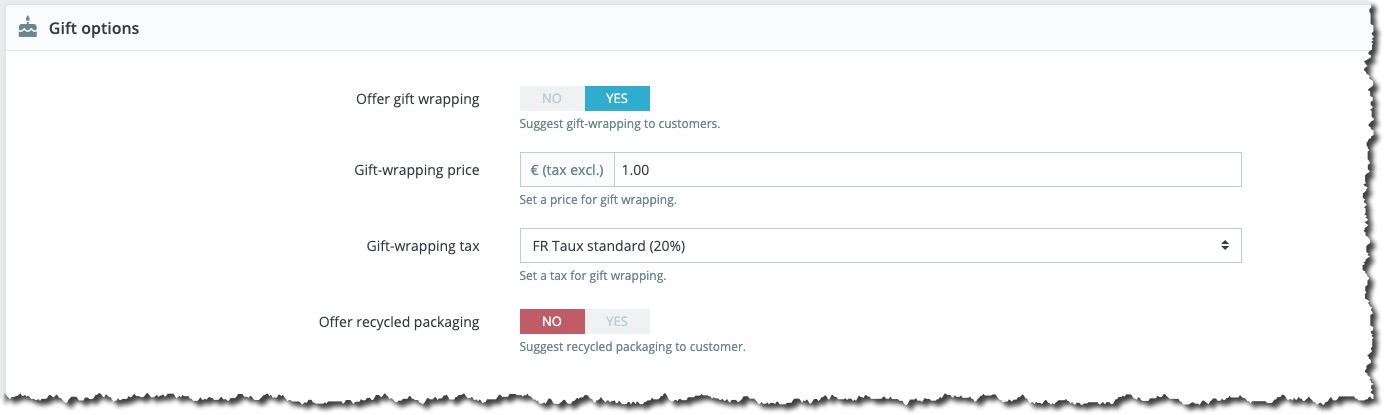1384x415 pixels.
Task: Click the Offer recycled packaging label
Action: coord(399,322)
